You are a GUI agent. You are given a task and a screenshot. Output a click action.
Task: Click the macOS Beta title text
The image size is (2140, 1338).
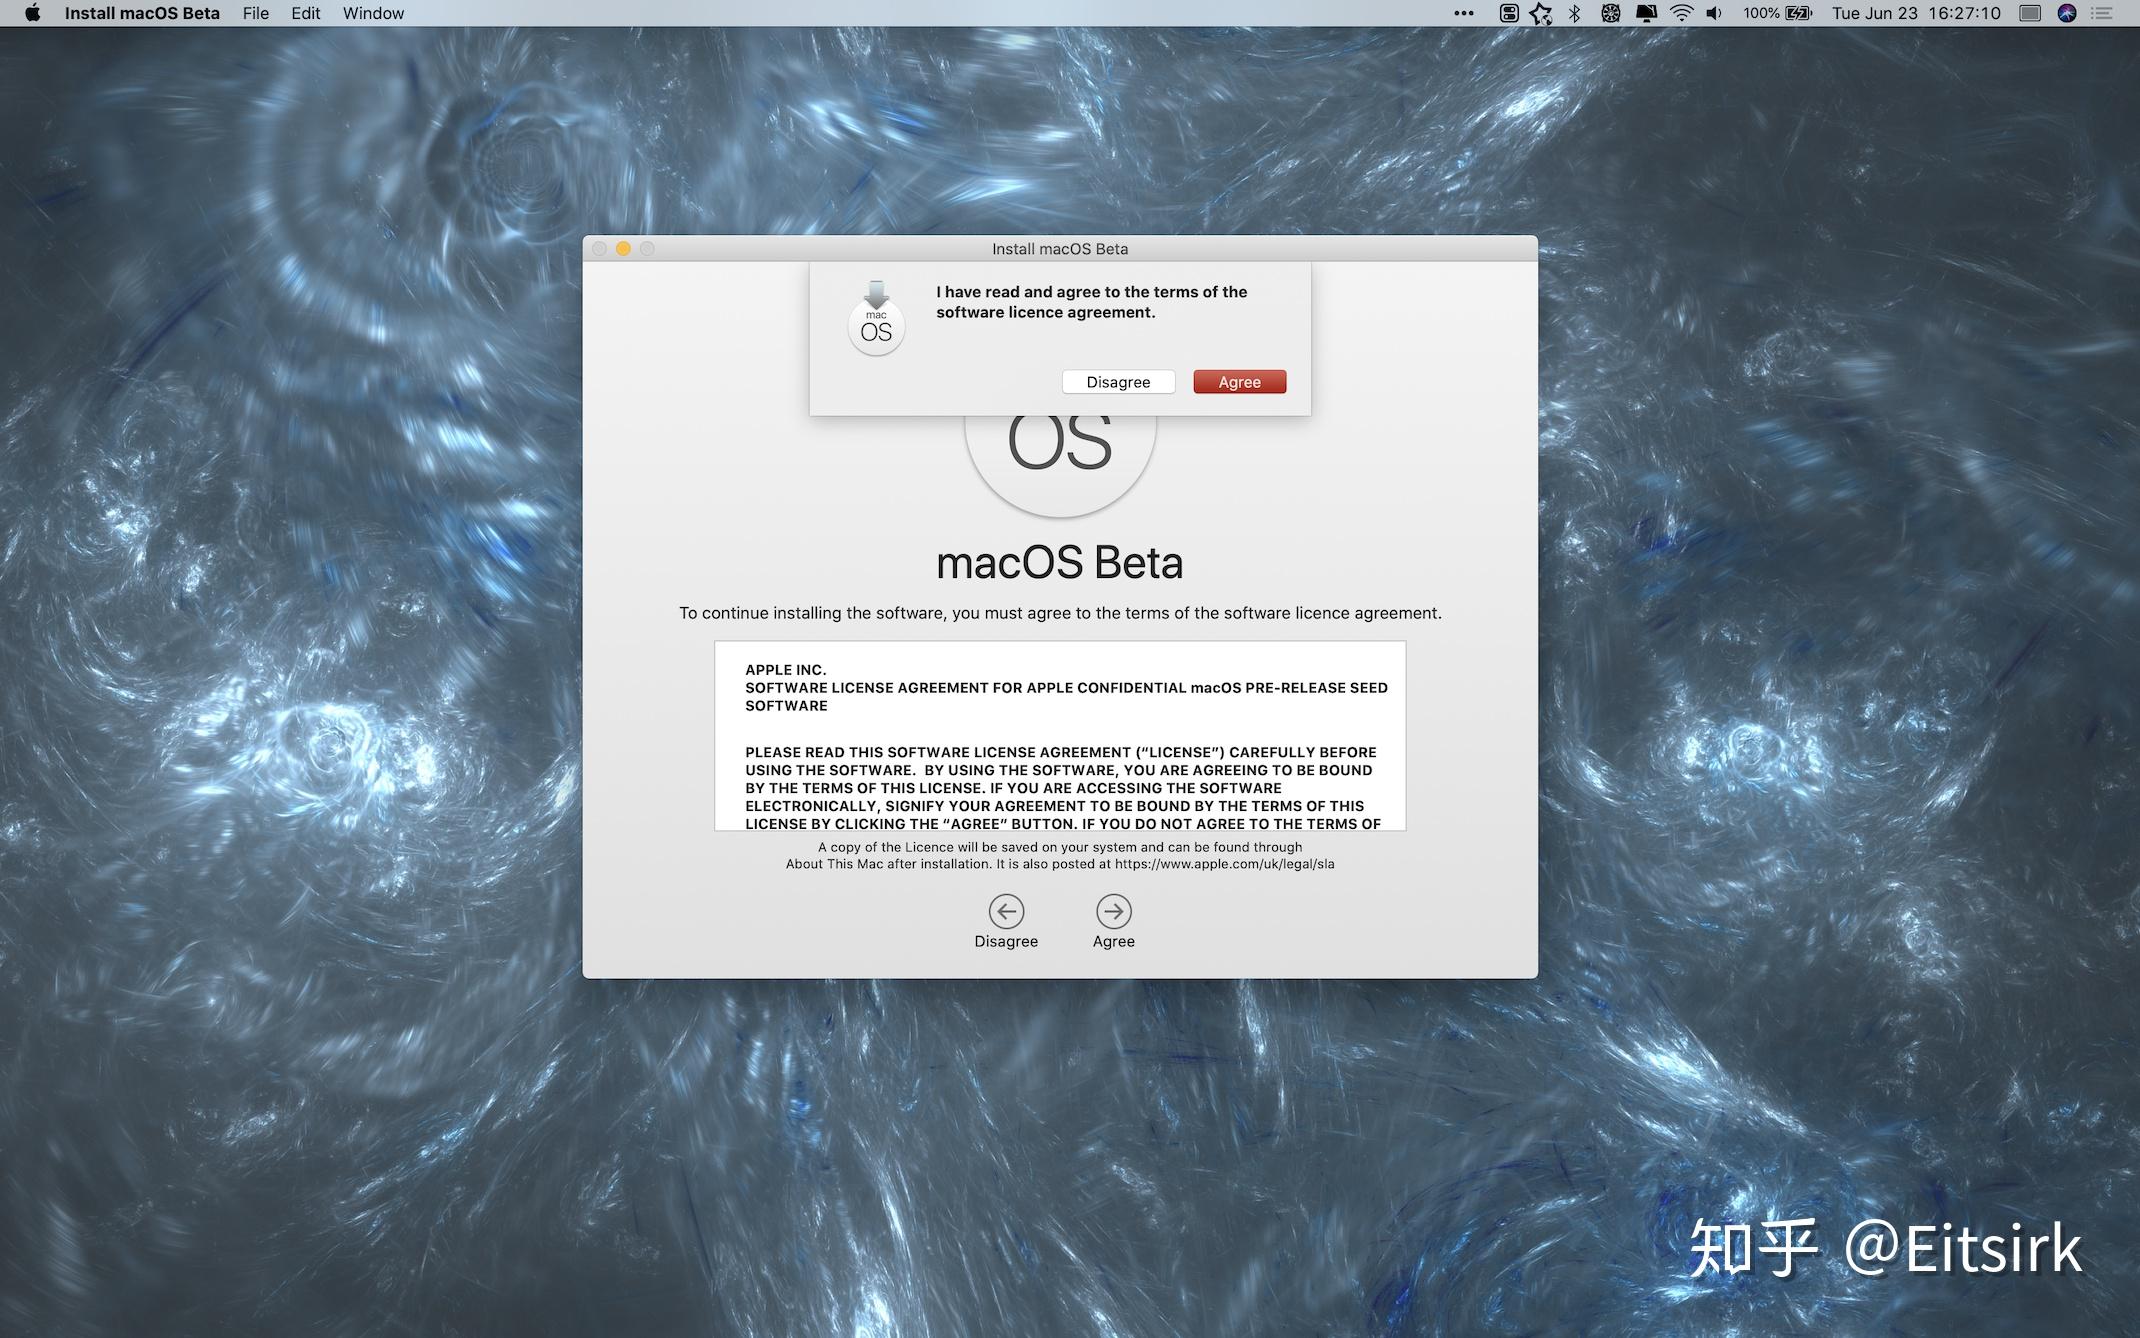[x=1060, y=563]
